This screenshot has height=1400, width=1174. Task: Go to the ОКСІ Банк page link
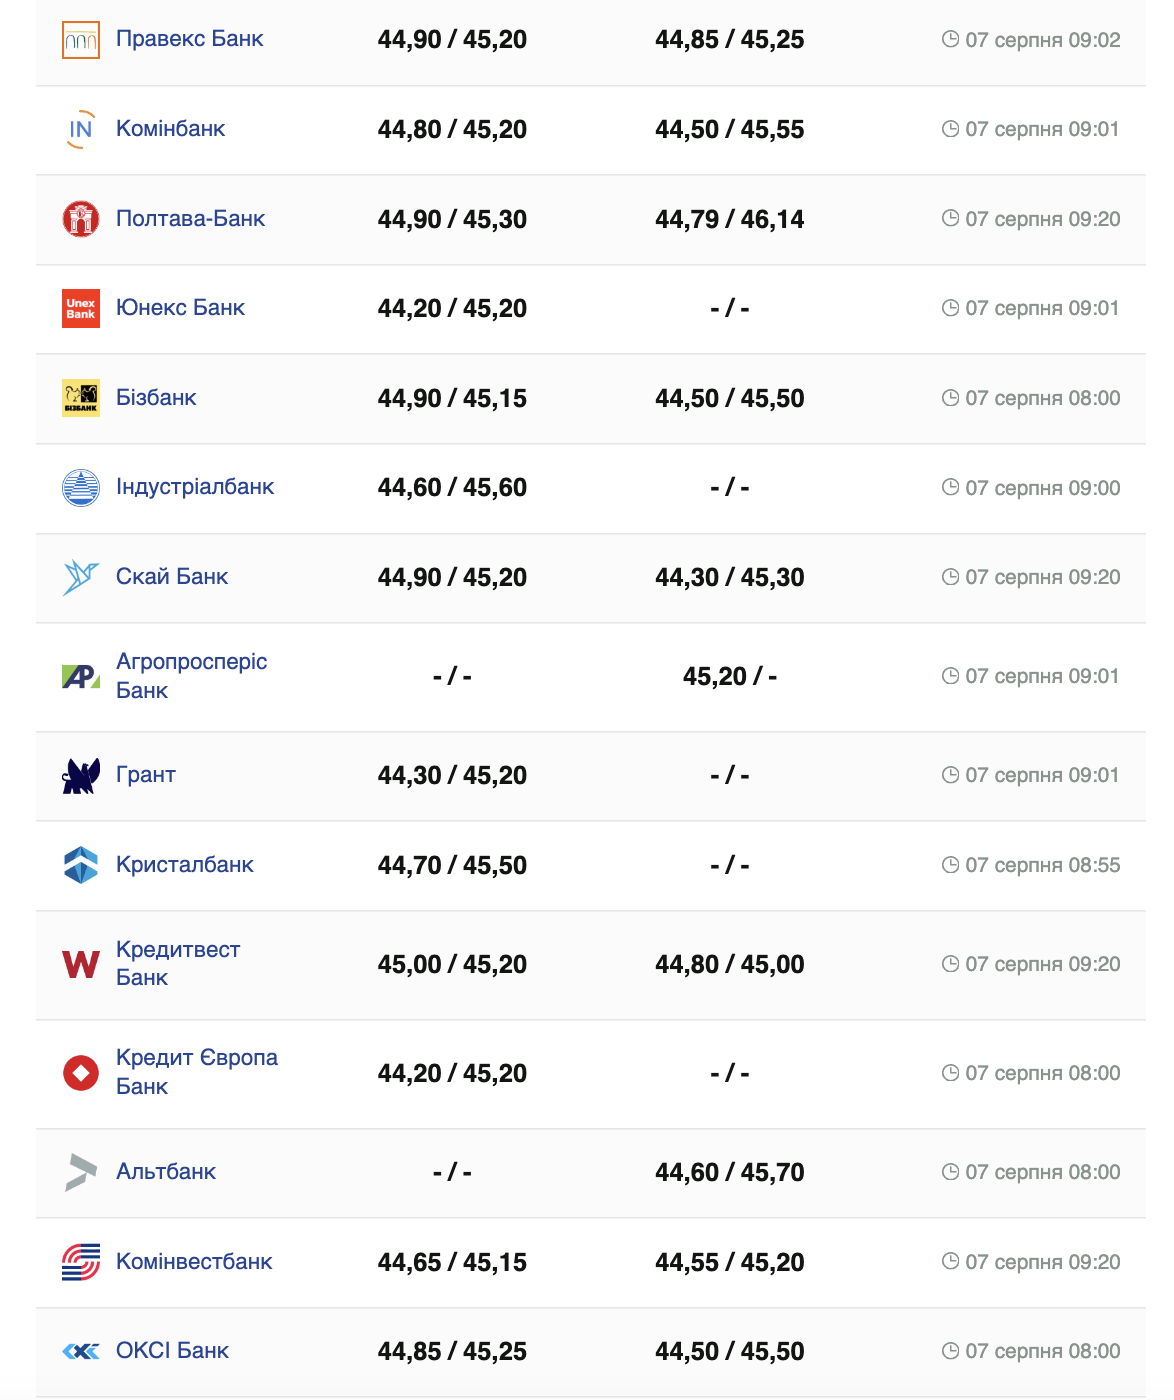point(172,1351)
